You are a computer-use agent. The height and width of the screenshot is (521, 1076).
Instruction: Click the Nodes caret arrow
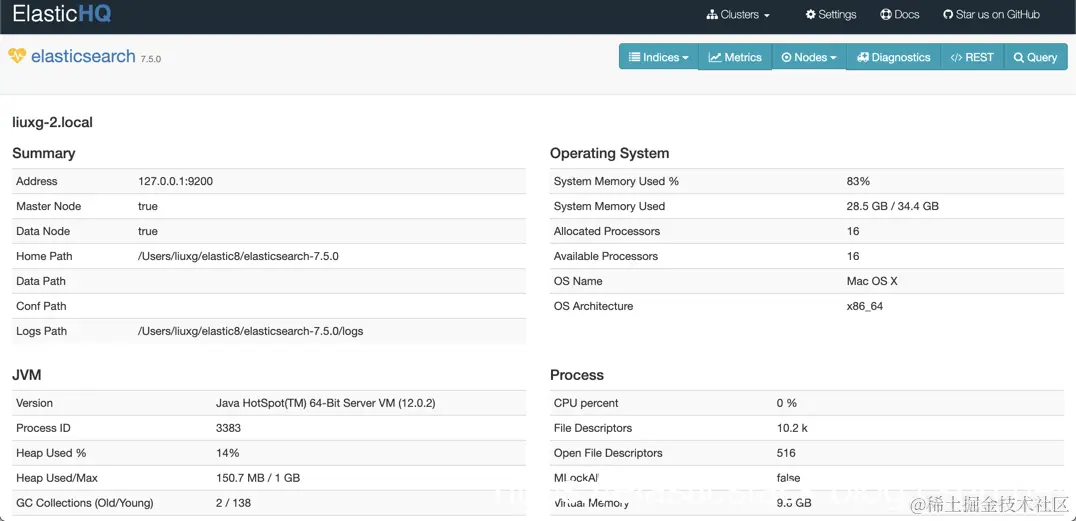[833, 58]
